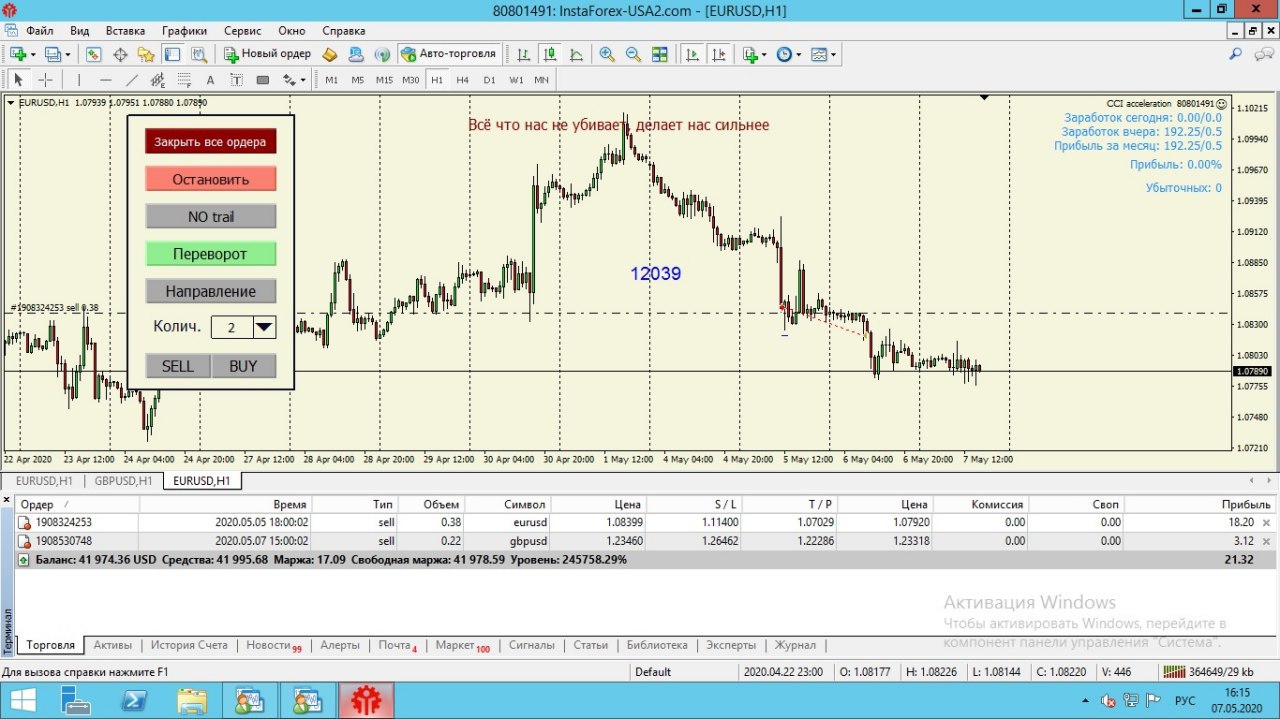Click the Остановить button

[210, 180]
